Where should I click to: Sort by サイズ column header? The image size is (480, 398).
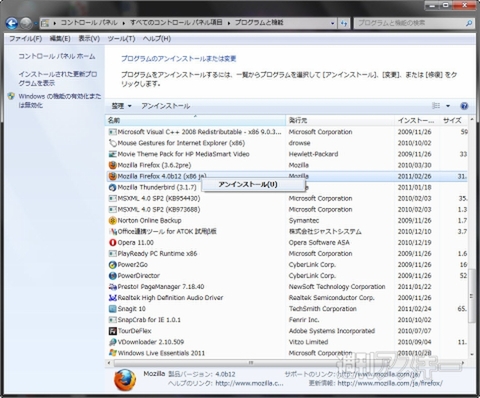pyautogui.click(x=453, y=120)
